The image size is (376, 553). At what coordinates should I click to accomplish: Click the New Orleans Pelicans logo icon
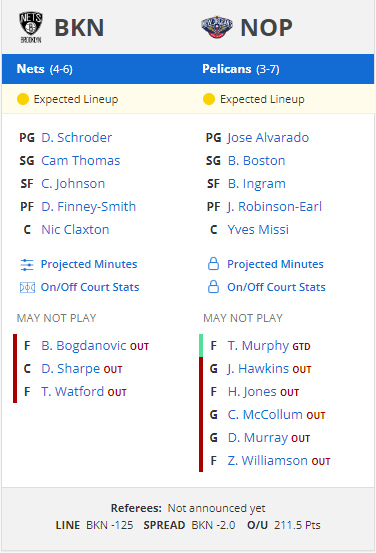click(x=217, y=27)
